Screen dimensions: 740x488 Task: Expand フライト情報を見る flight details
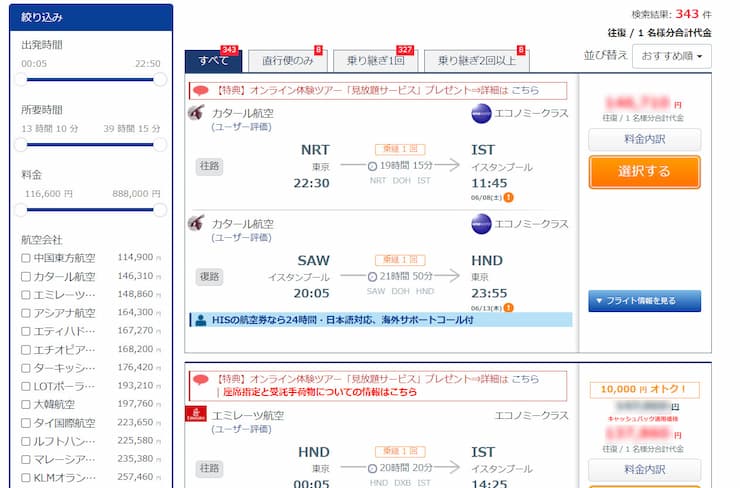point(644,301)
